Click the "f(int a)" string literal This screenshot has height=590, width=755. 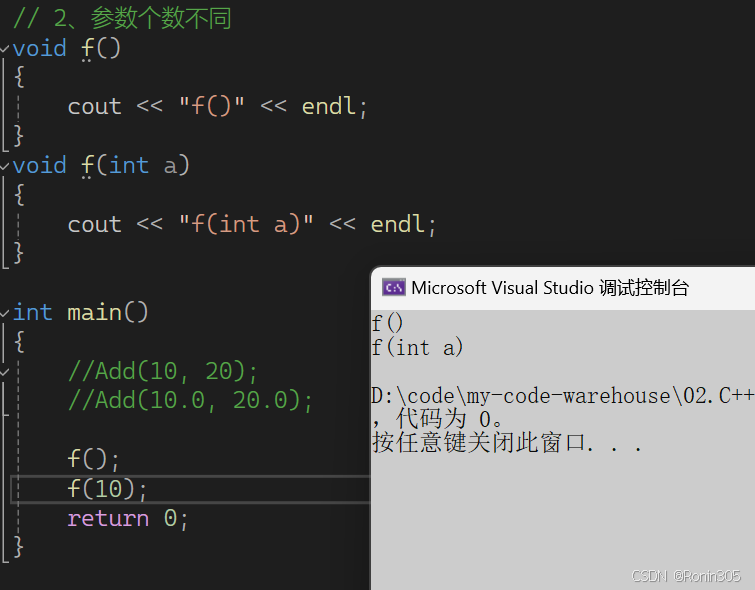click(x=246, y=224)
